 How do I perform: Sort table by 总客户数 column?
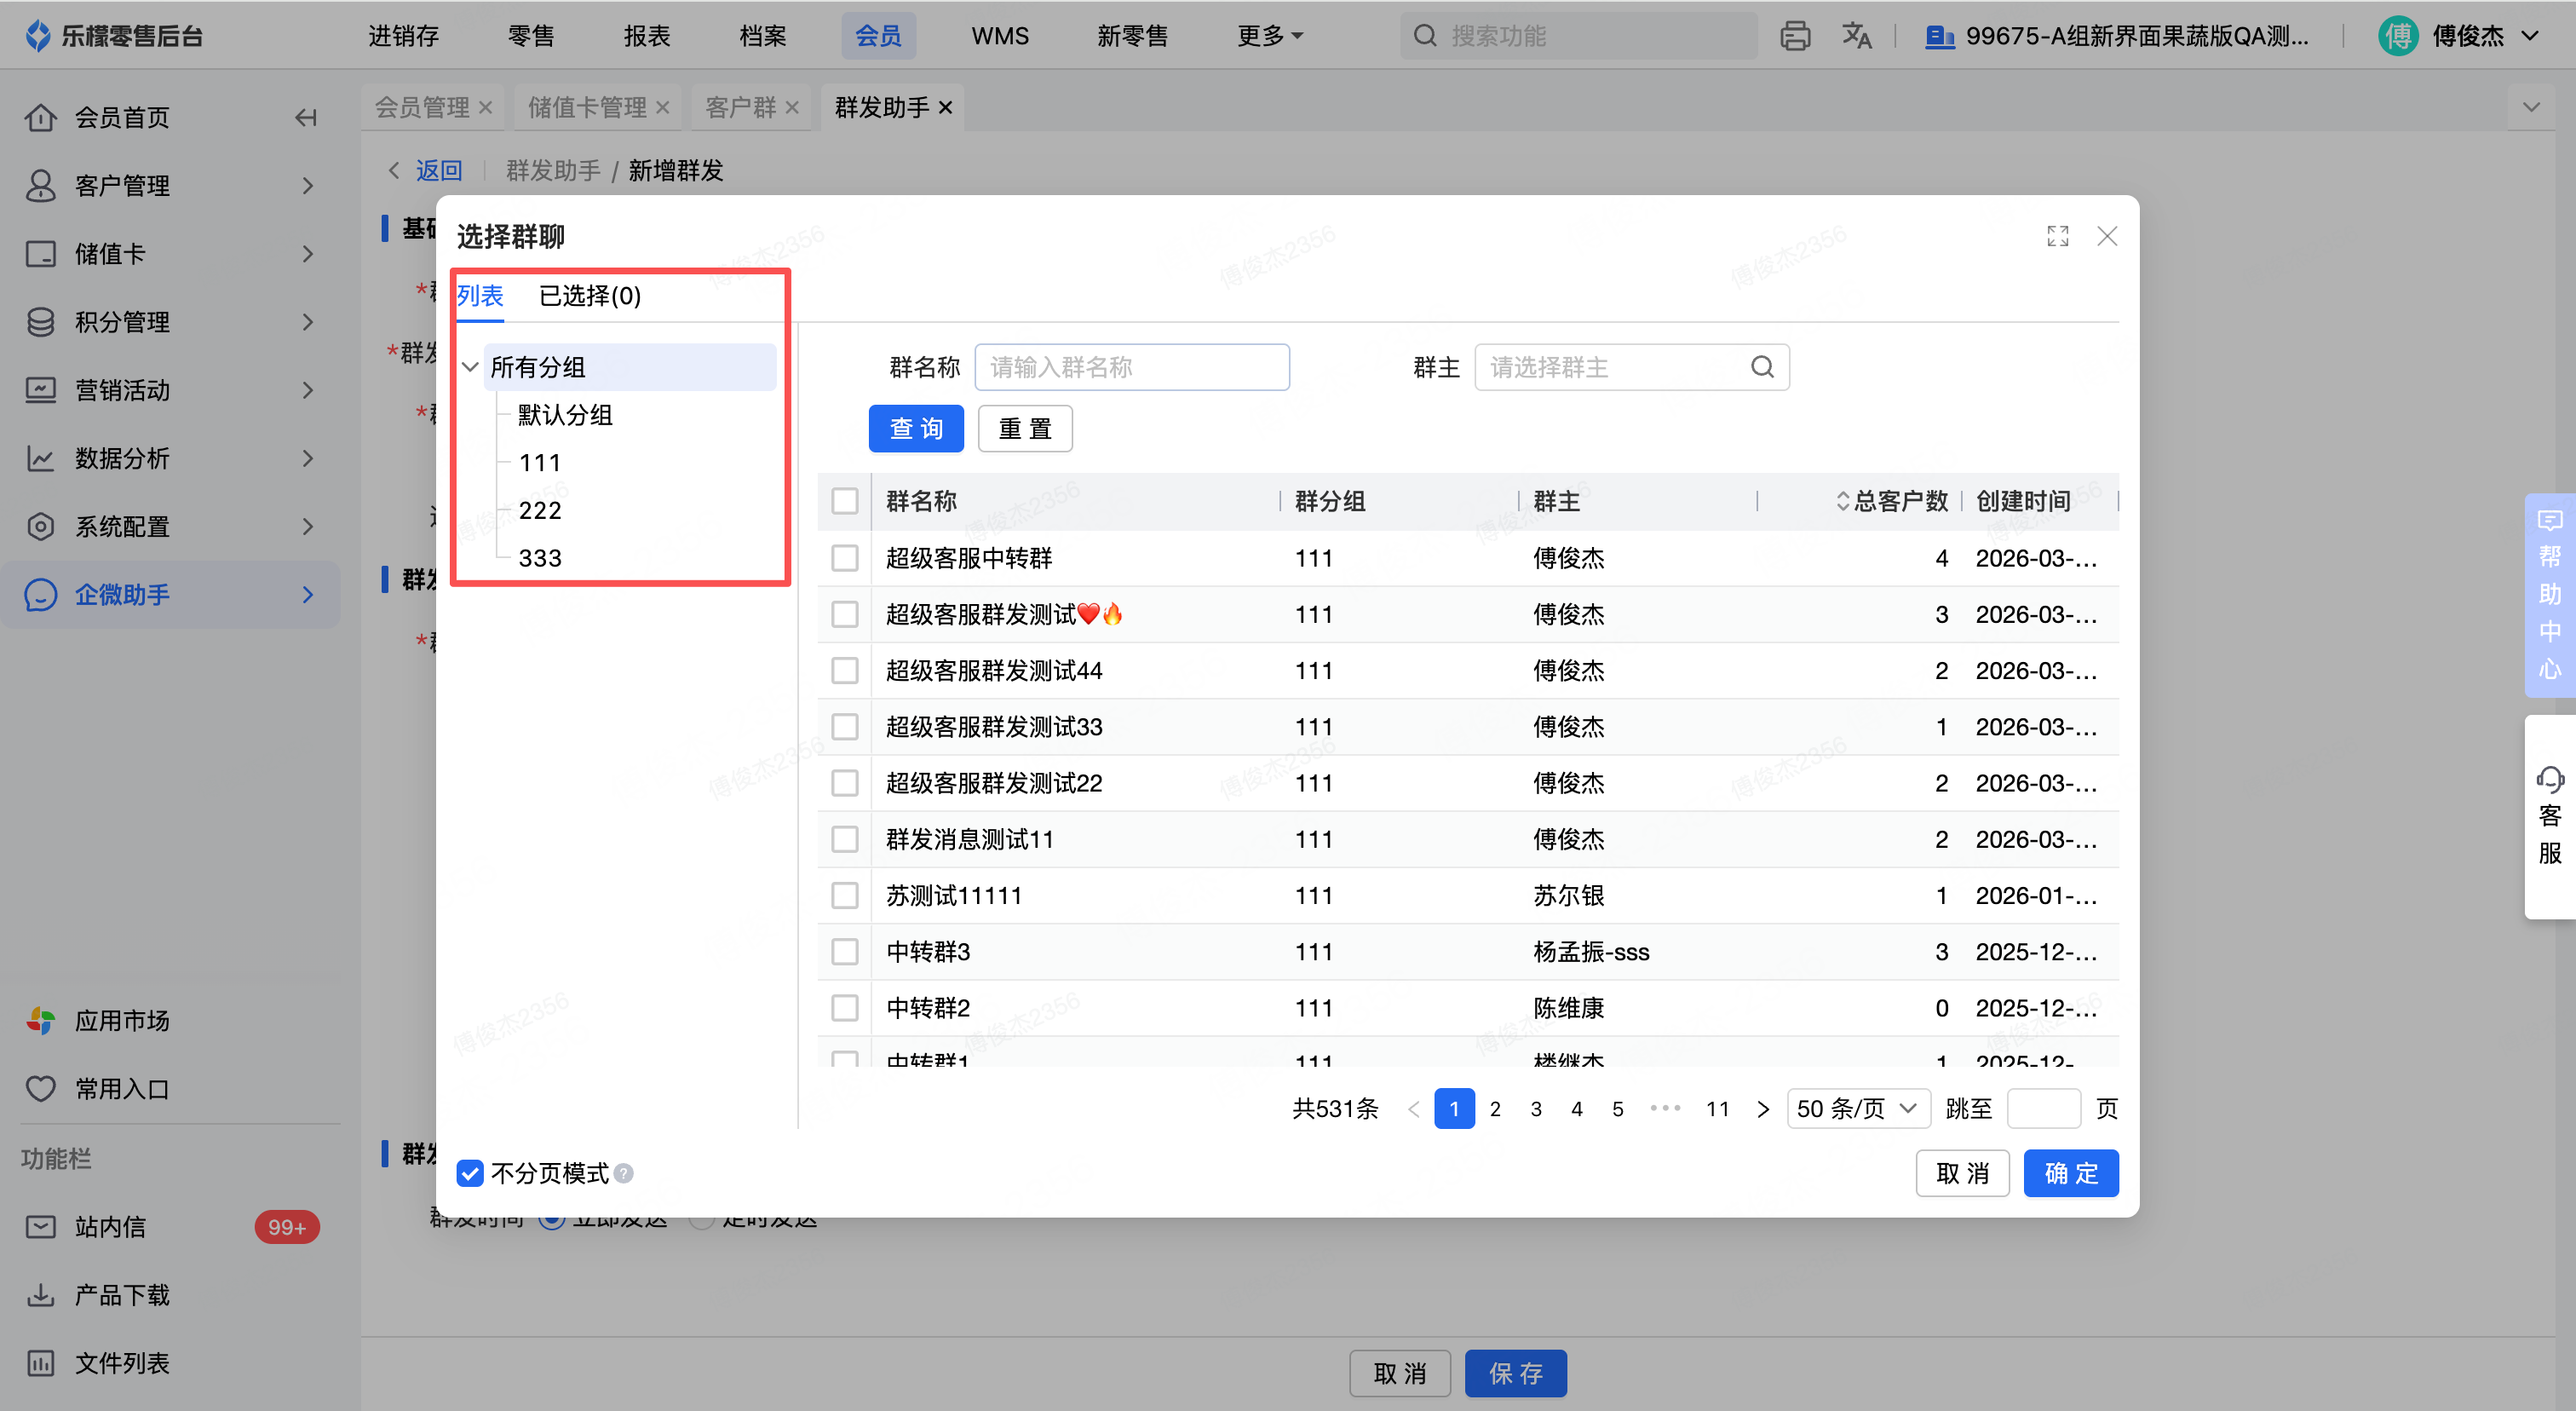click(x=1842, y=501)
